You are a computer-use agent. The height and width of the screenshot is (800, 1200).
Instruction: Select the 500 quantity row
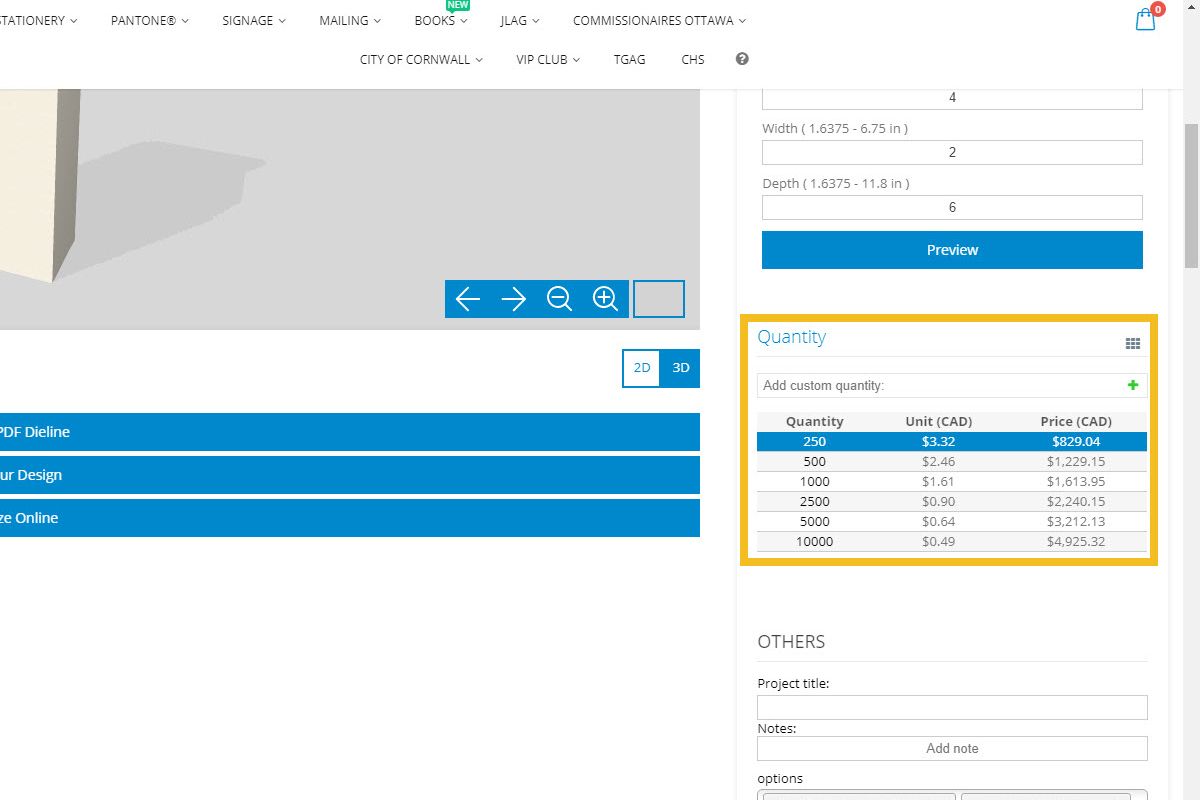tap(951, 461)
